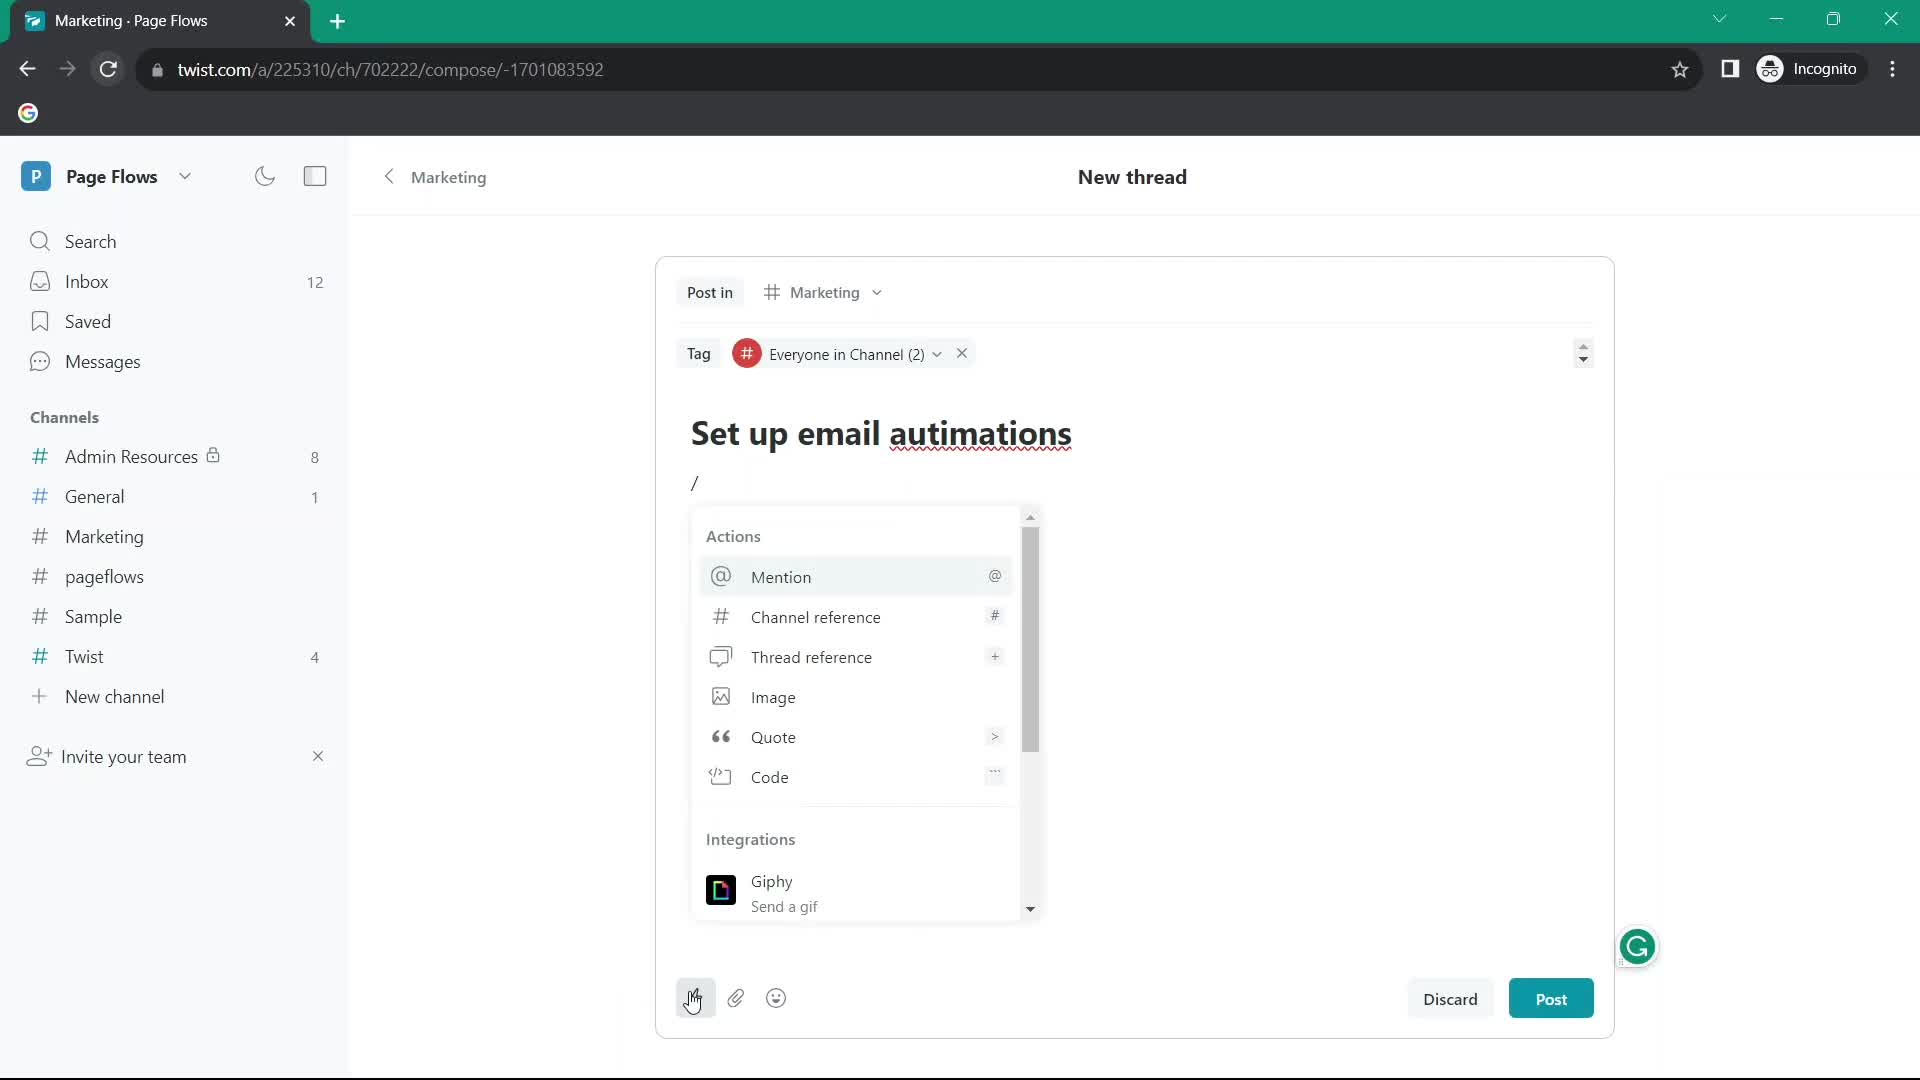Click the Discard button

click(1449, 998)
